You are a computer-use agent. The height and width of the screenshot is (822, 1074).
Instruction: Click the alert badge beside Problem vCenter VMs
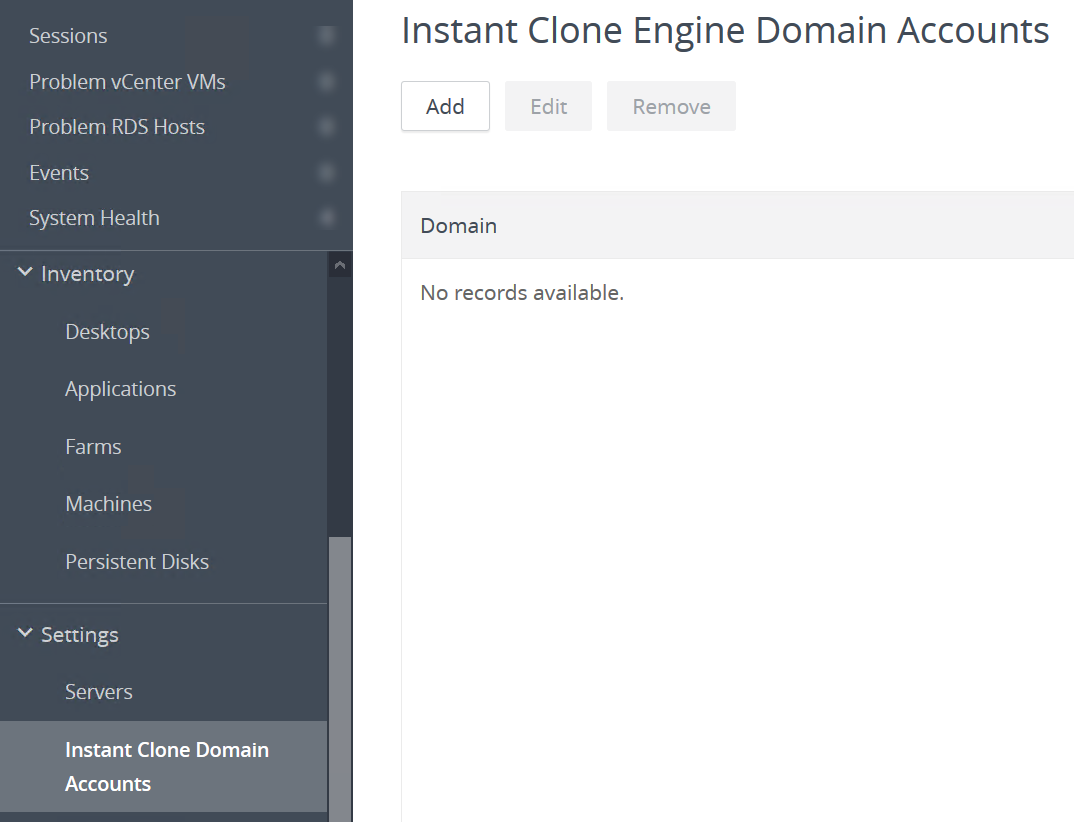(327, 80)
